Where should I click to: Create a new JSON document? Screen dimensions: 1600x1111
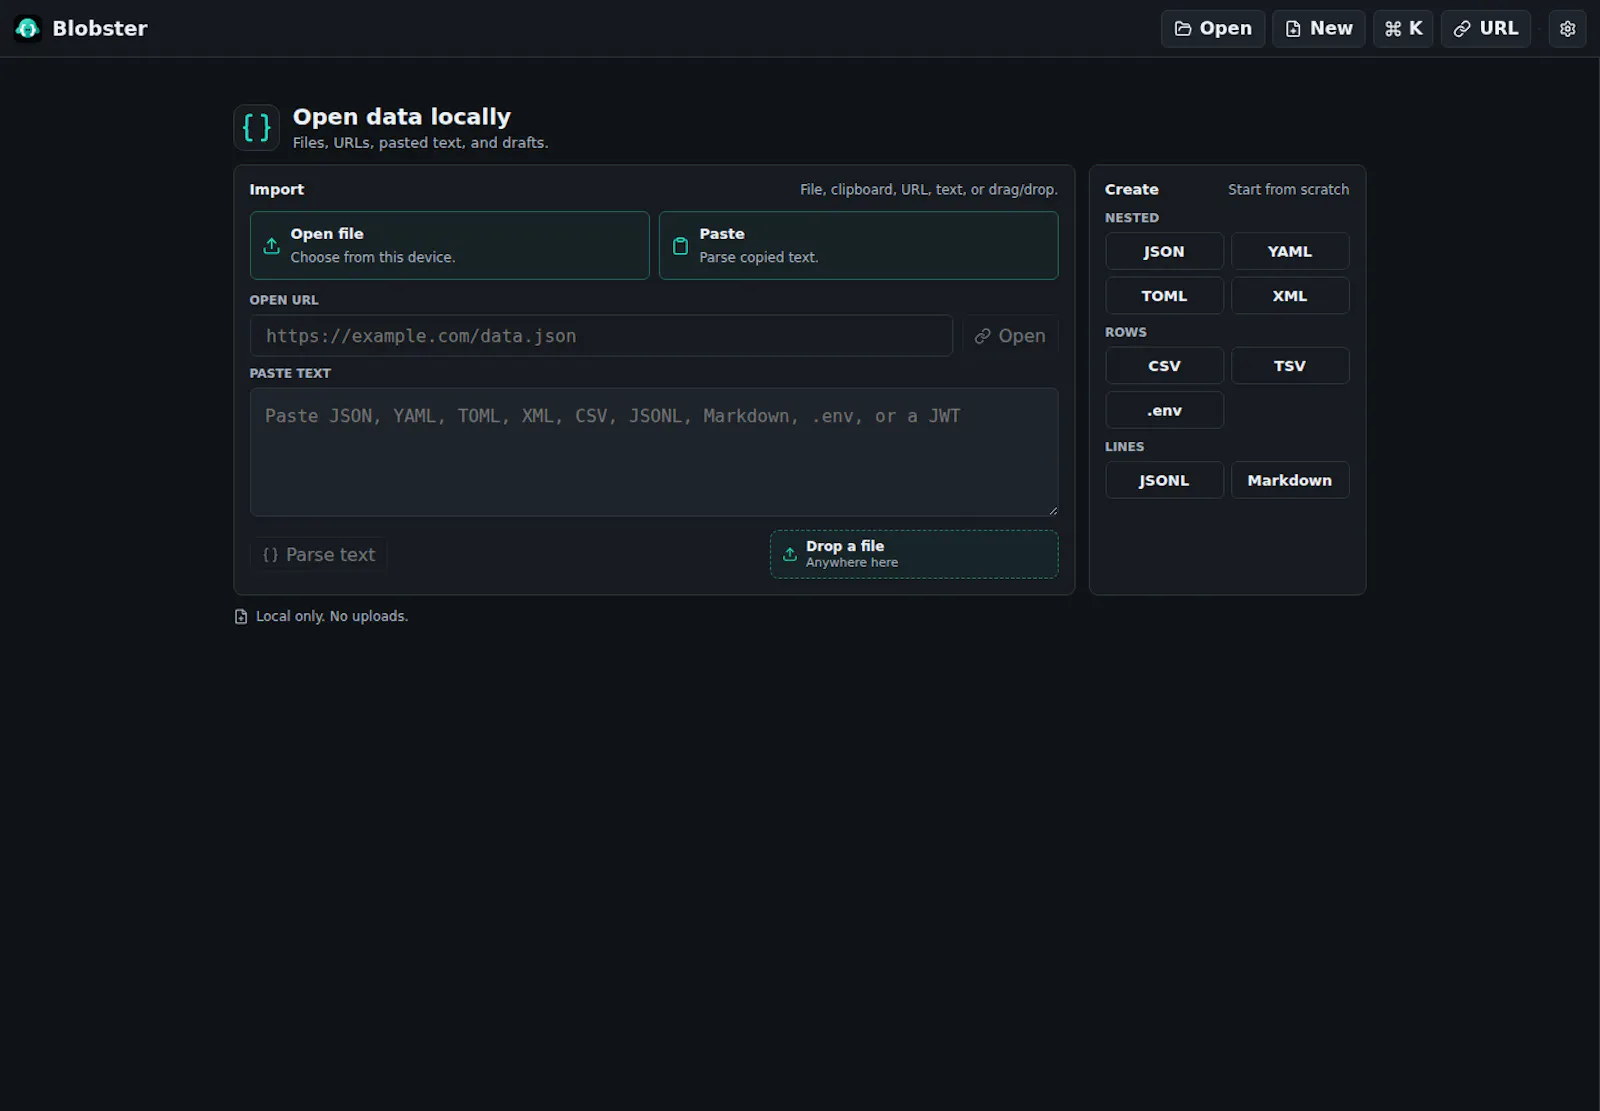click(1165, 251)
